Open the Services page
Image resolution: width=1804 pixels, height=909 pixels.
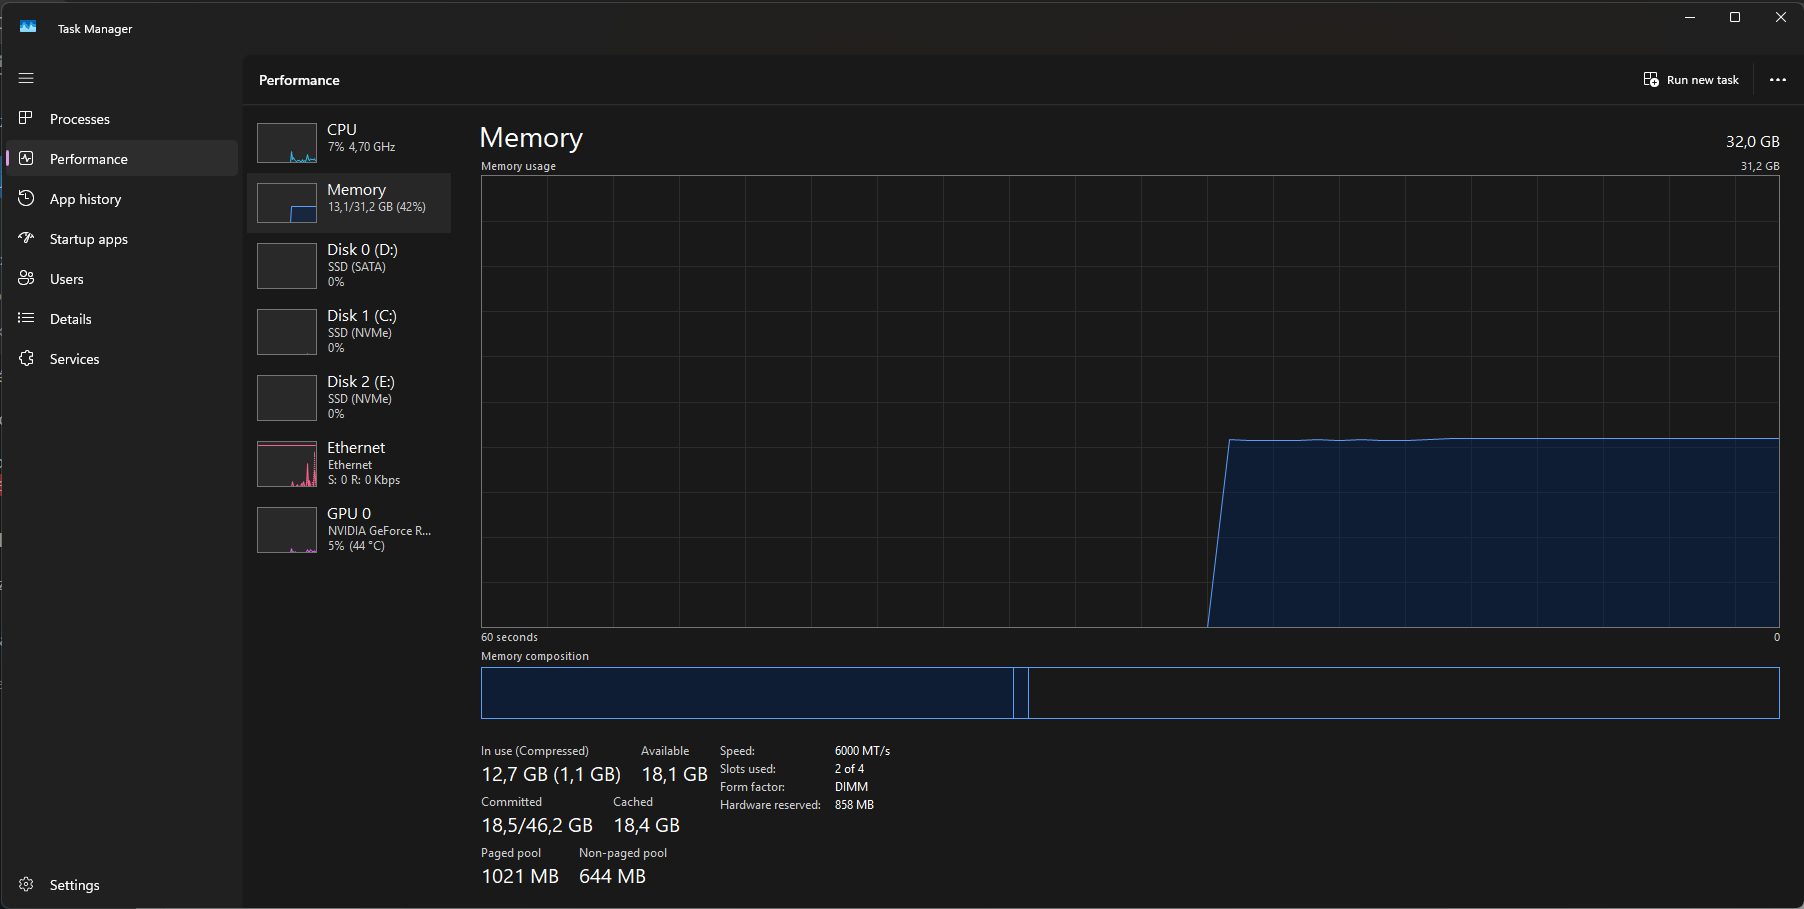(75, 359)
